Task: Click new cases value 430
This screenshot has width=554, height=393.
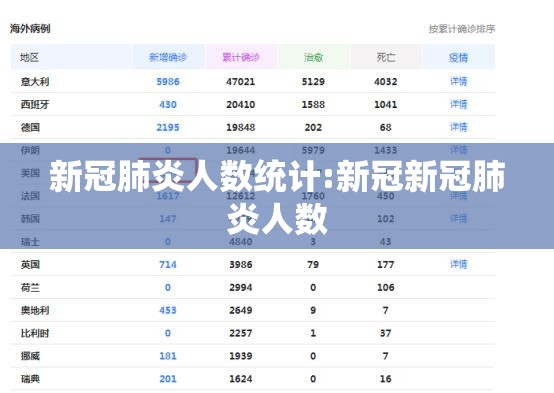Action: point(168,105)
